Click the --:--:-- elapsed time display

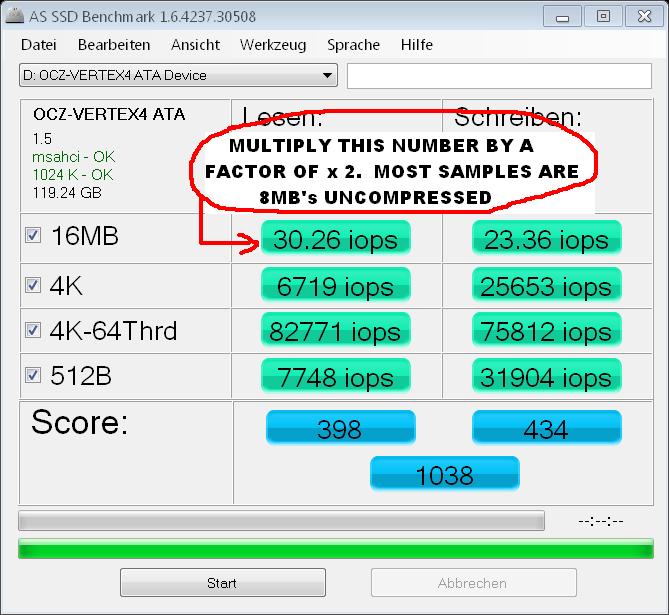(601, 521)
